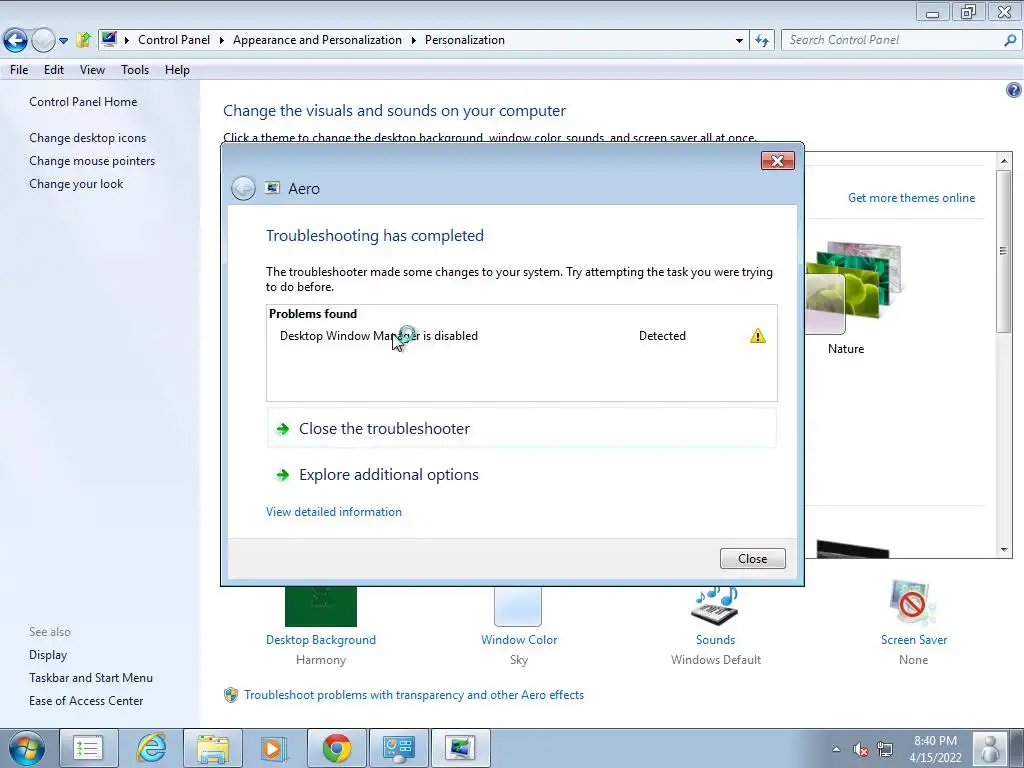
Task: Open the recent pages dropdown arrow
Action: coord(63,40)
